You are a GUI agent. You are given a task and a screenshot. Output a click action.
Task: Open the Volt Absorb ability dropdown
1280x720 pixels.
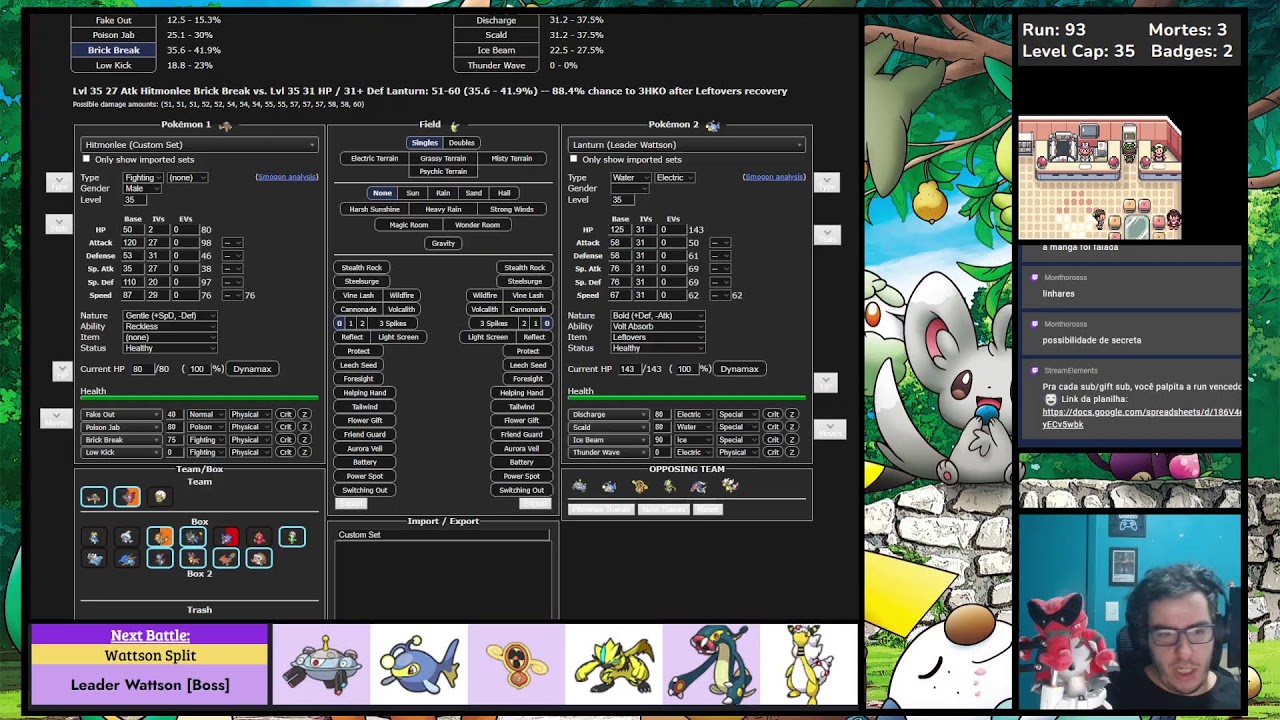click(x=656, y=327)
